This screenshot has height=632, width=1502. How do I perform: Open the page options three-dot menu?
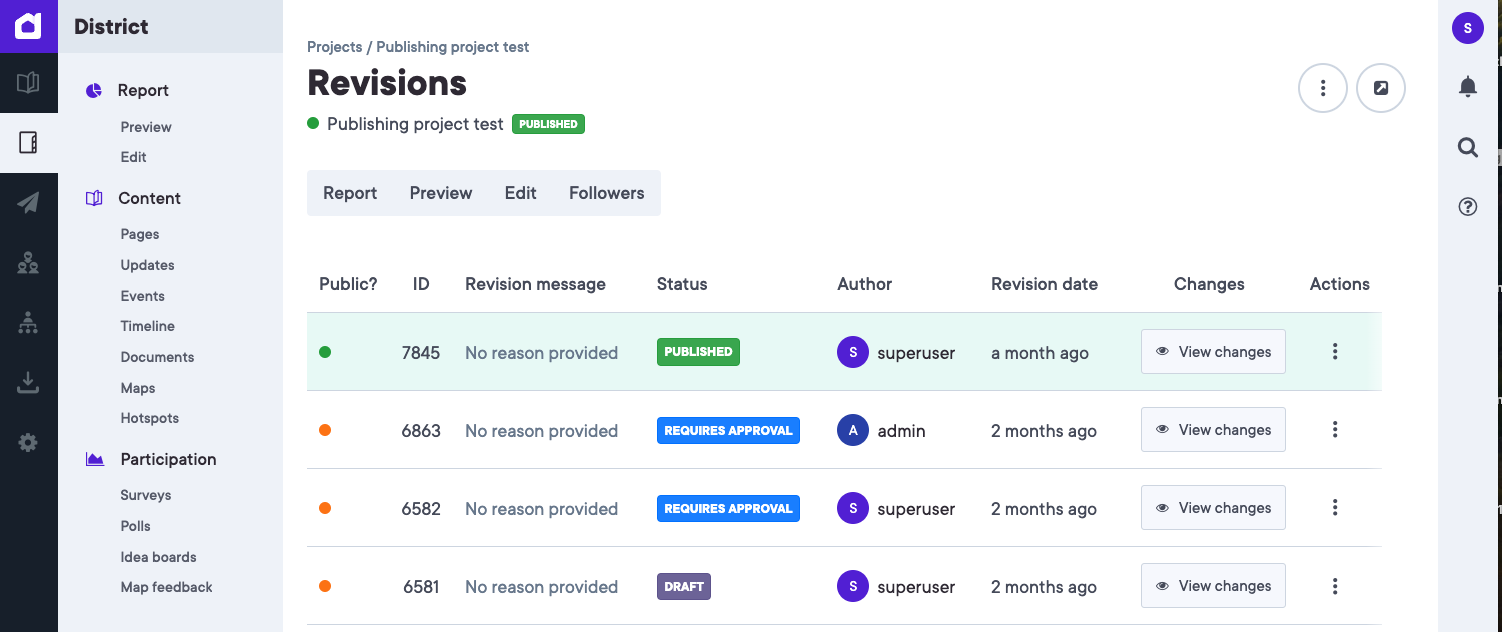(x=1322, y=88)
